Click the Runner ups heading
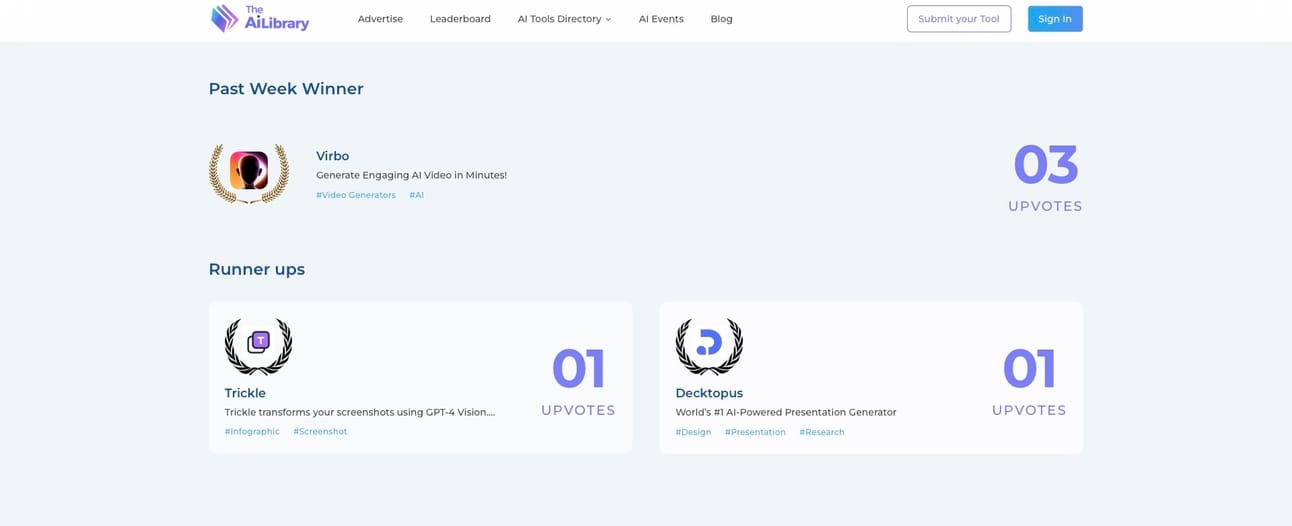This screenshot has width=1292, height=526. point(257,269)
